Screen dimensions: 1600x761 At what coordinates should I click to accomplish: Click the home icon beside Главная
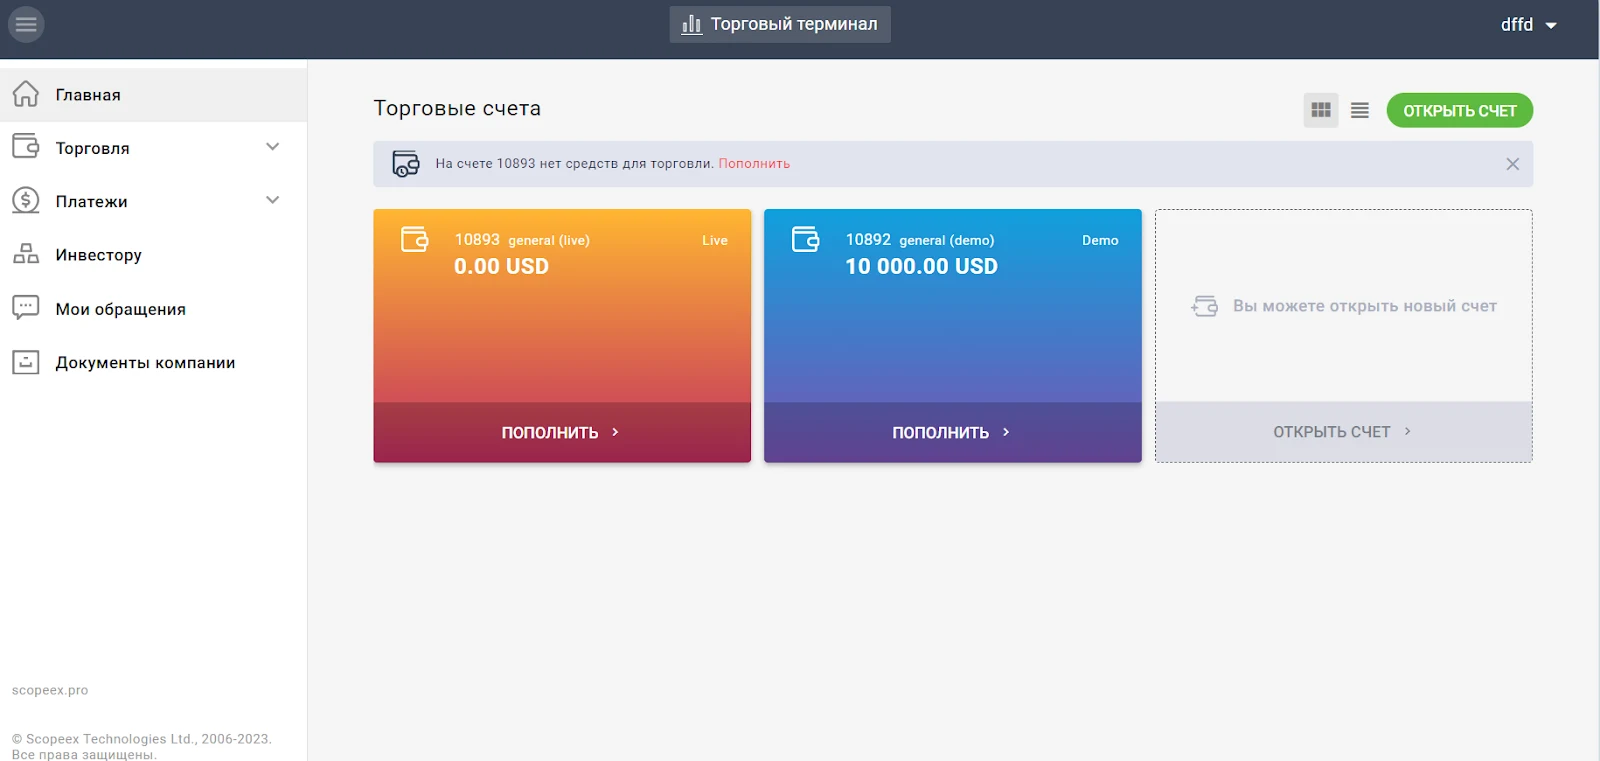click(26, 94)
